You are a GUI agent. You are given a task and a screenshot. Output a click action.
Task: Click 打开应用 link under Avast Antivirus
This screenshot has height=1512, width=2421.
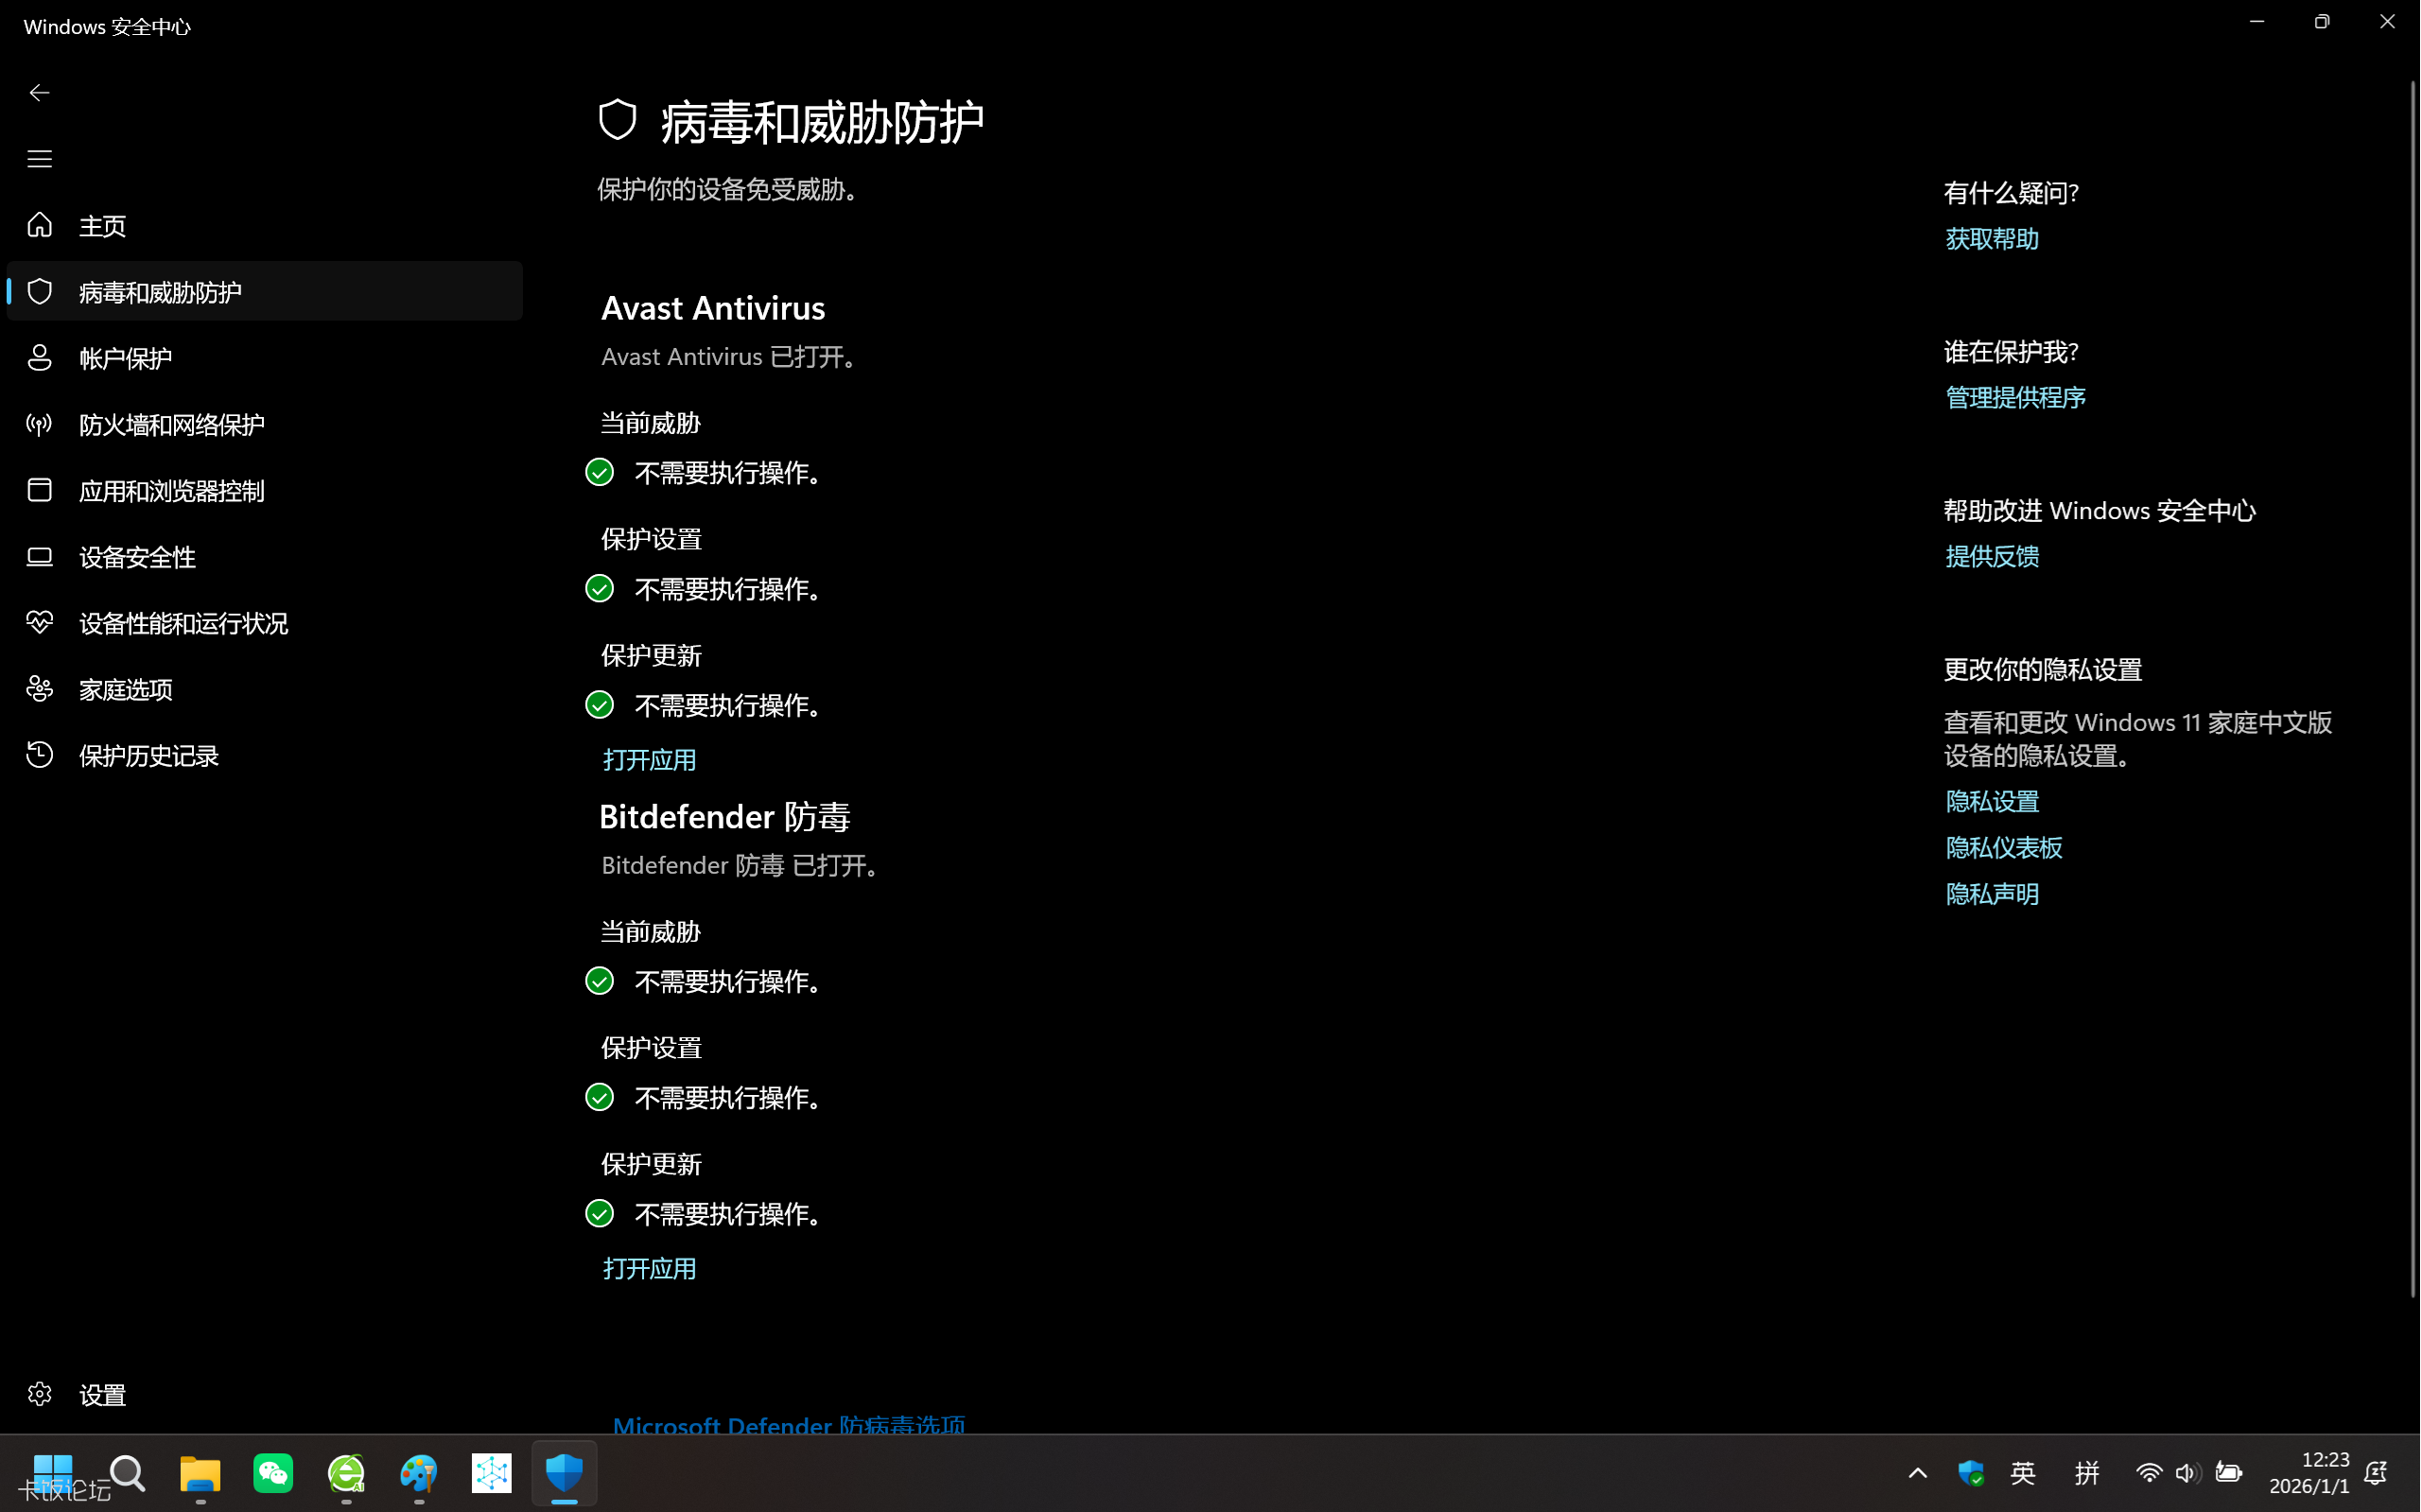[649, 760]
